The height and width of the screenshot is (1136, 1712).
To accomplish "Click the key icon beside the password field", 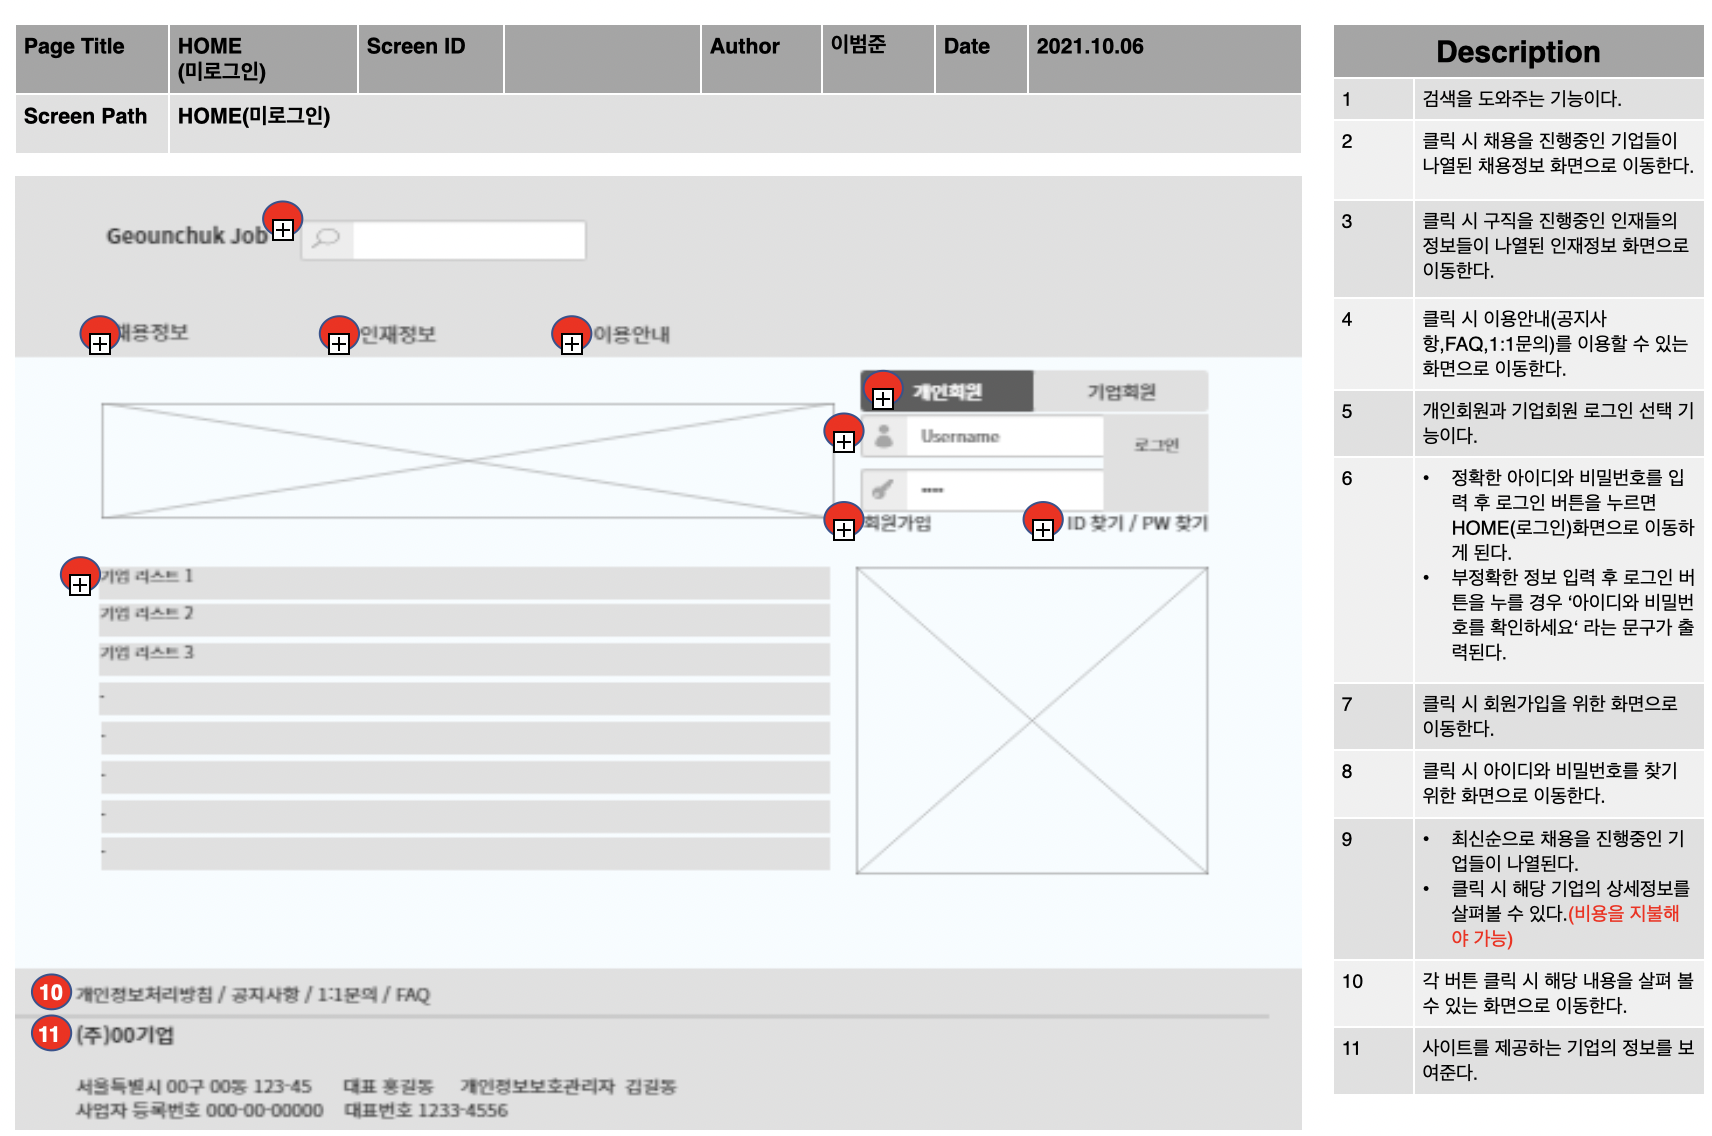I will (882, 489).
